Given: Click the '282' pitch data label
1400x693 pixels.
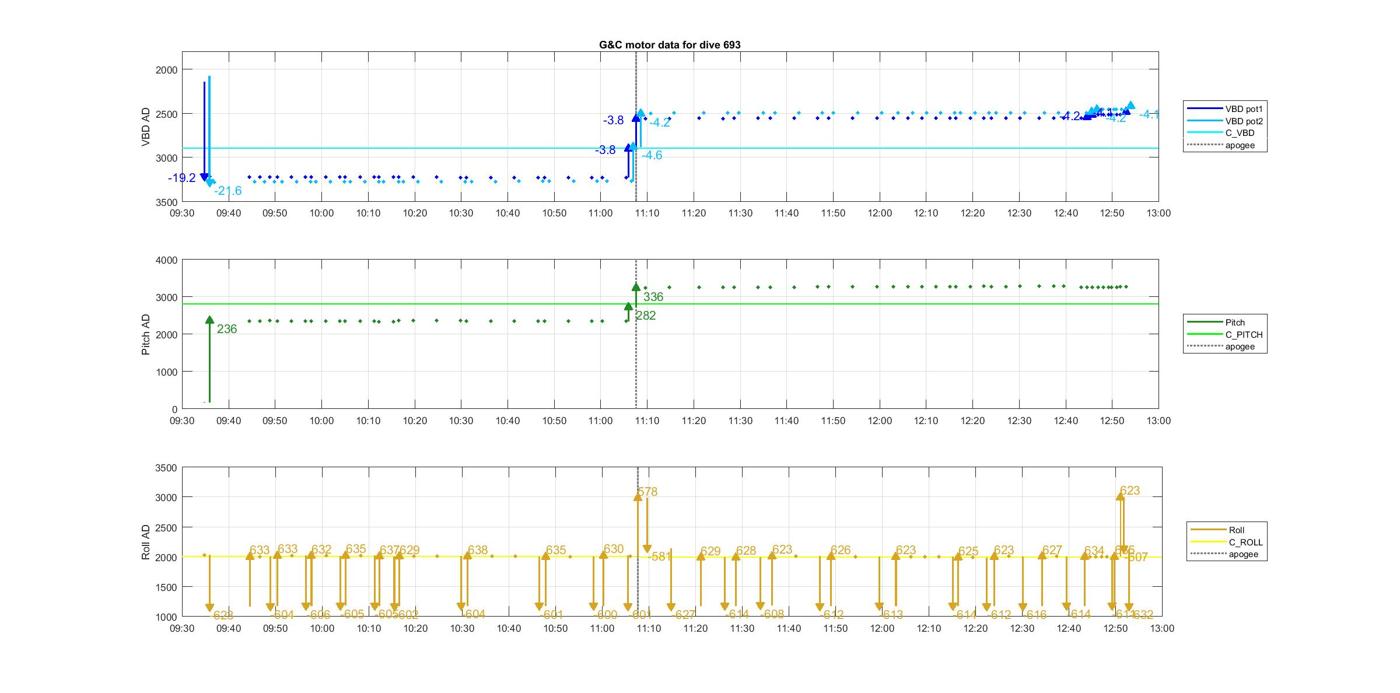Looking at the screenshot, I should tap(646, 315).
